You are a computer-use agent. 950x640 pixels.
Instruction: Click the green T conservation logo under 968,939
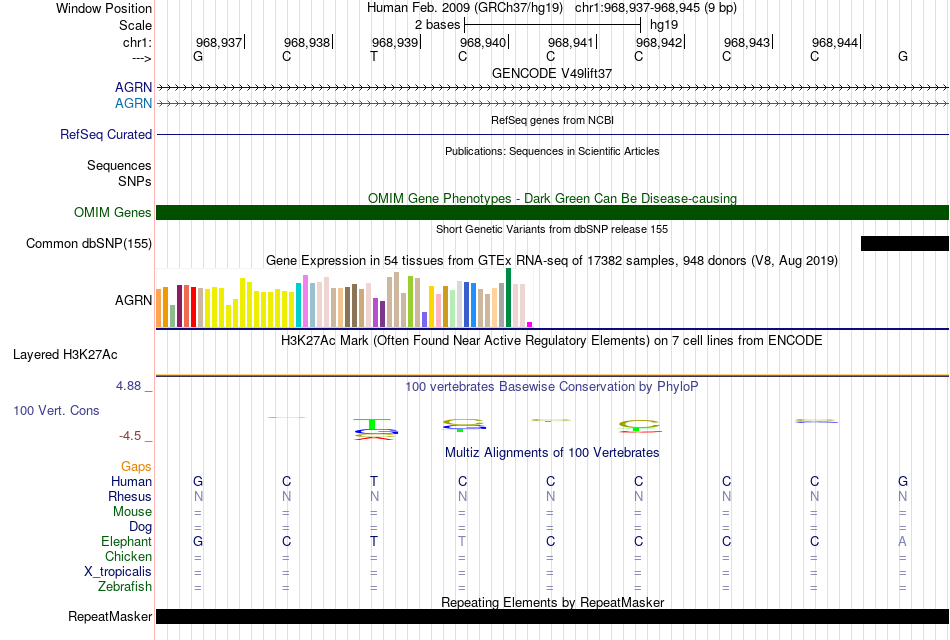373,423
